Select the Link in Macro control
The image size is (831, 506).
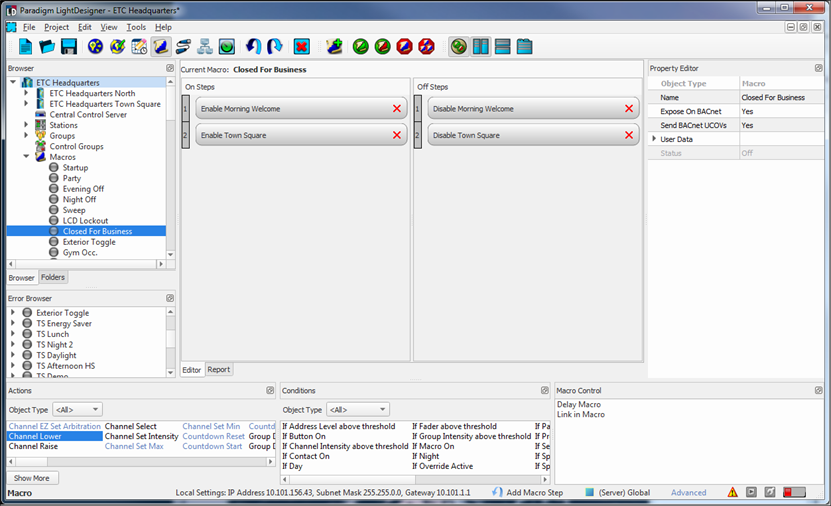(x=580, y=414)
